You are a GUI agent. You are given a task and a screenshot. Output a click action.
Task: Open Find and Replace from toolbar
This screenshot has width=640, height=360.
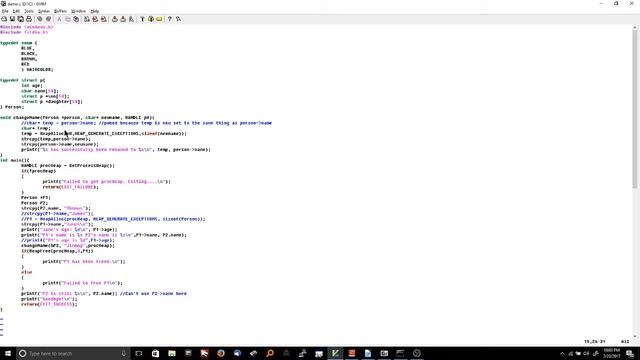click(87, 19)
